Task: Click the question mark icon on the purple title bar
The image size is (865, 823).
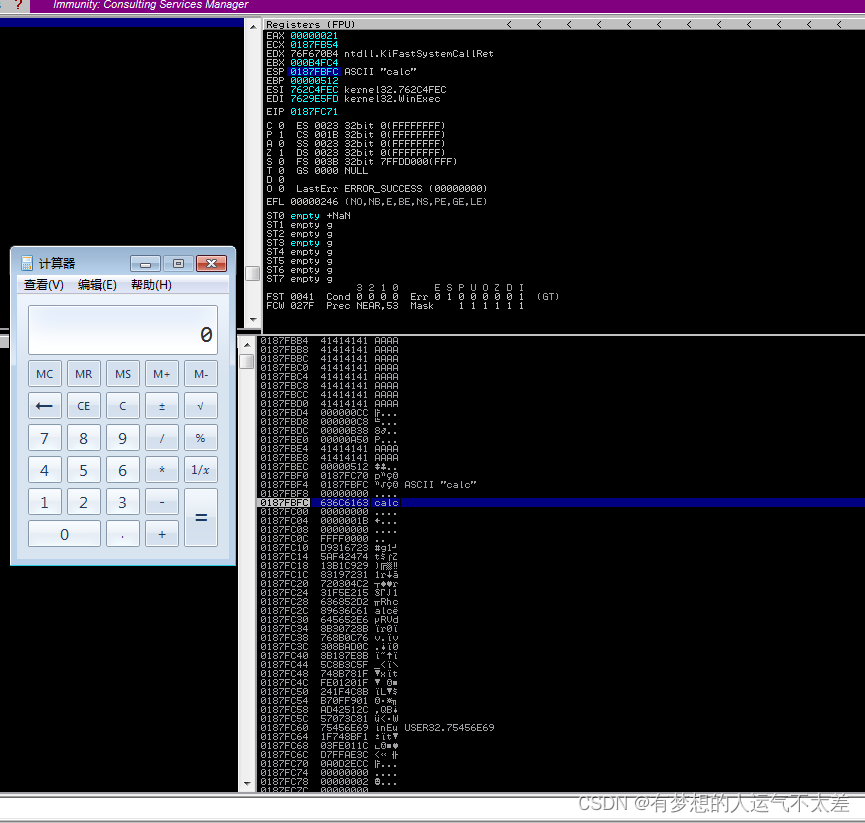Action: tap(18, 5)
